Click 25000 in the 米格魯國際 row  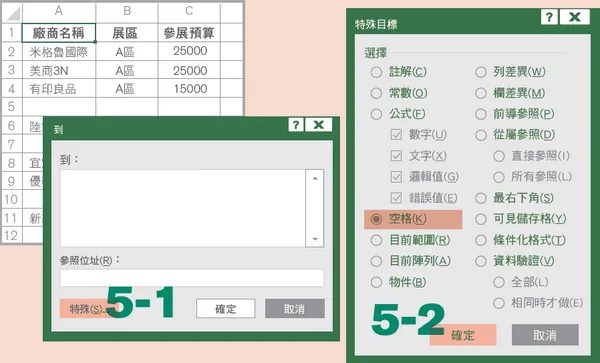(189, 51)
